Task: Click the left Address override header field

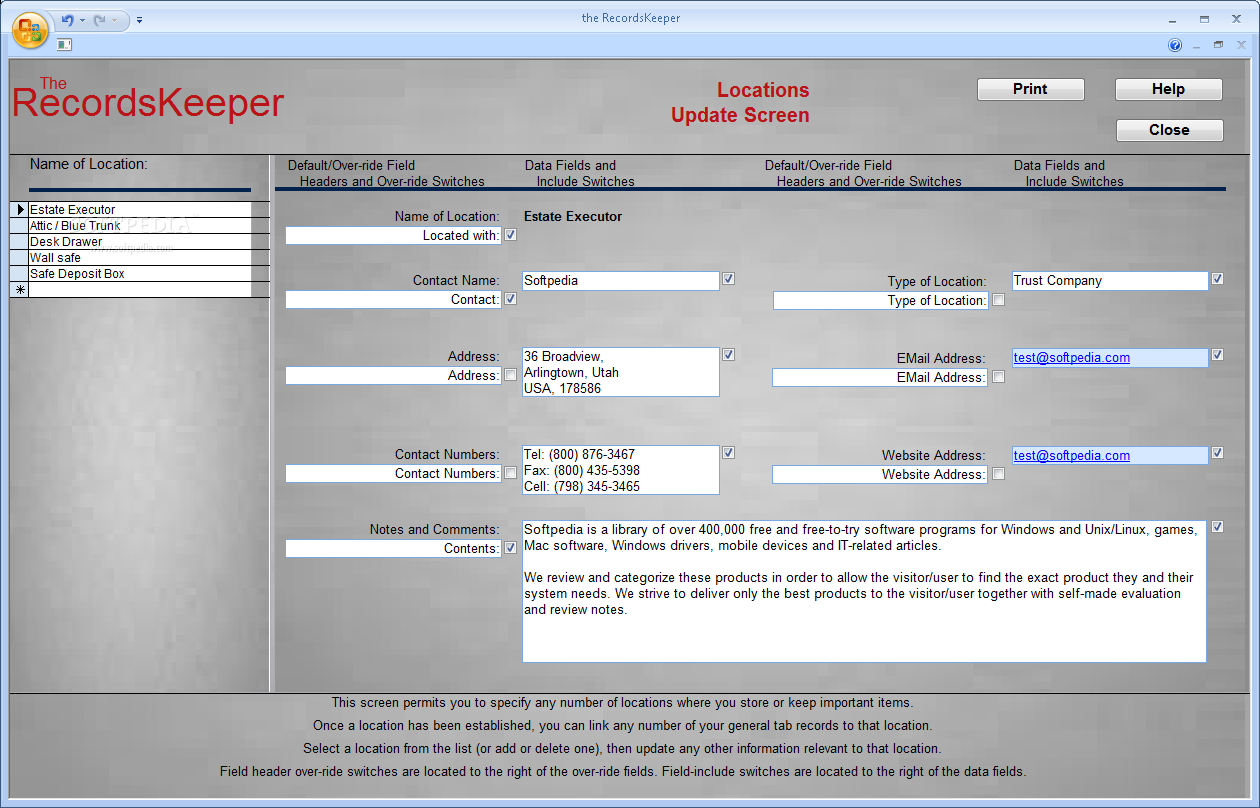Action: click(394, 376)
